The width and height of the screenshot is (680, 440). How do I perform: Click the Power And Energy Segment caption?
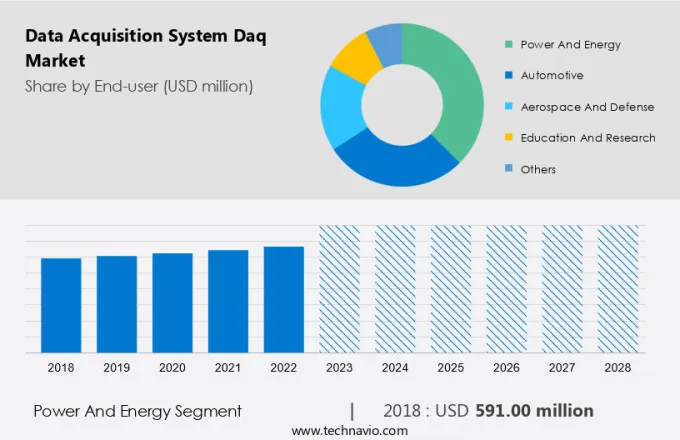point(137,411)
